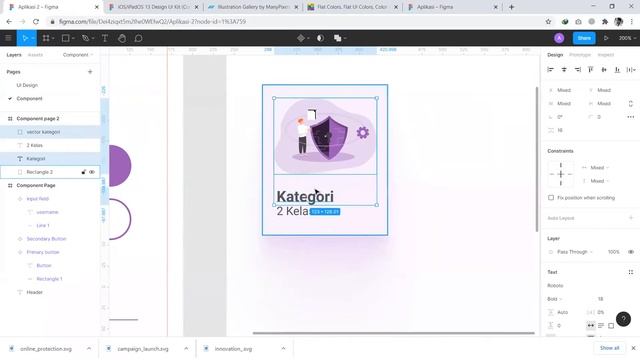
Task: Toggle layer visibility eye in Layer section
Action: coord(631,252)
